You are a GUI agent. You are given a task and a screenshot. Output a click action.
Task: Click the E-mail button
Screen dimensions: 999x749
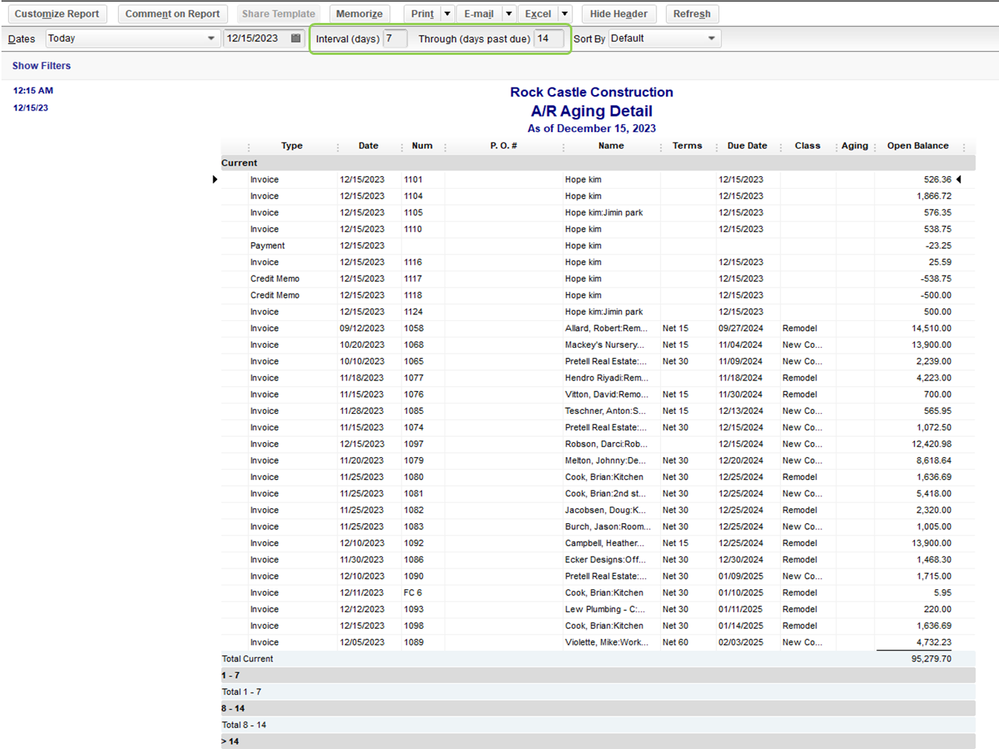pos(478,13)
